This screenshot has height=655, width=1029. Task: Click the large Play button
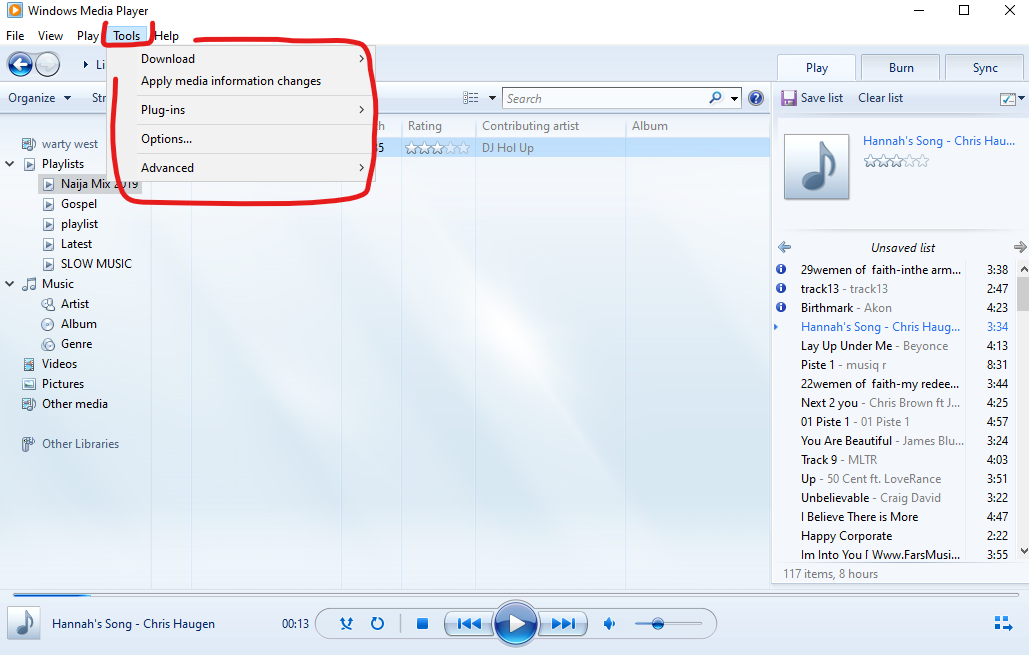point(516,623)
